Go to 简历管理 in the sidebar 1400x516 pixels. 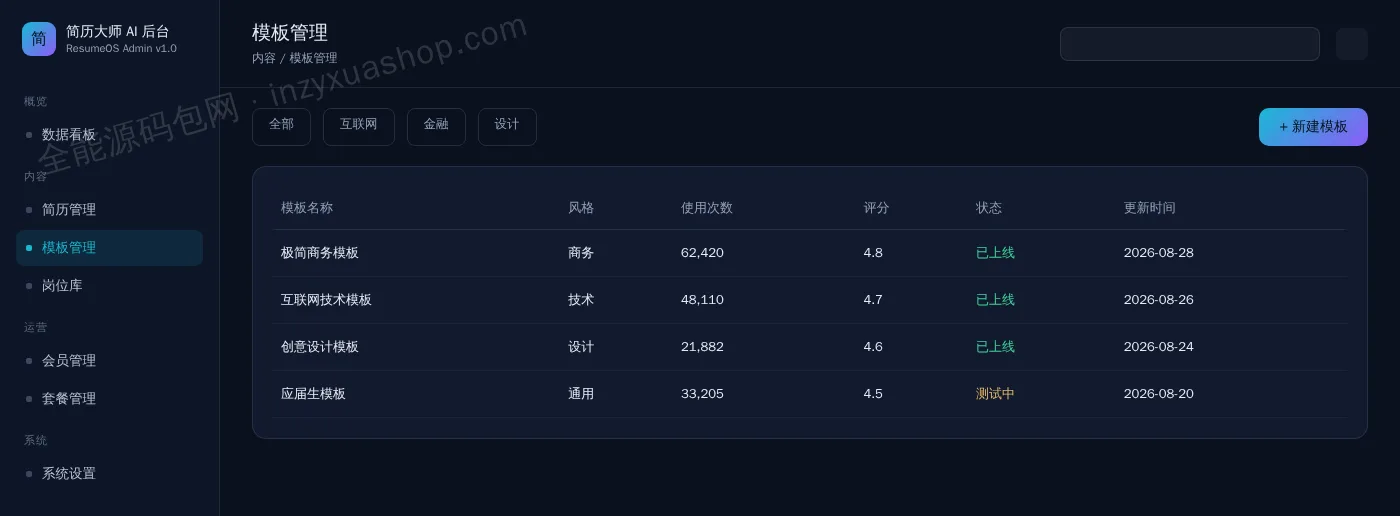109,210
